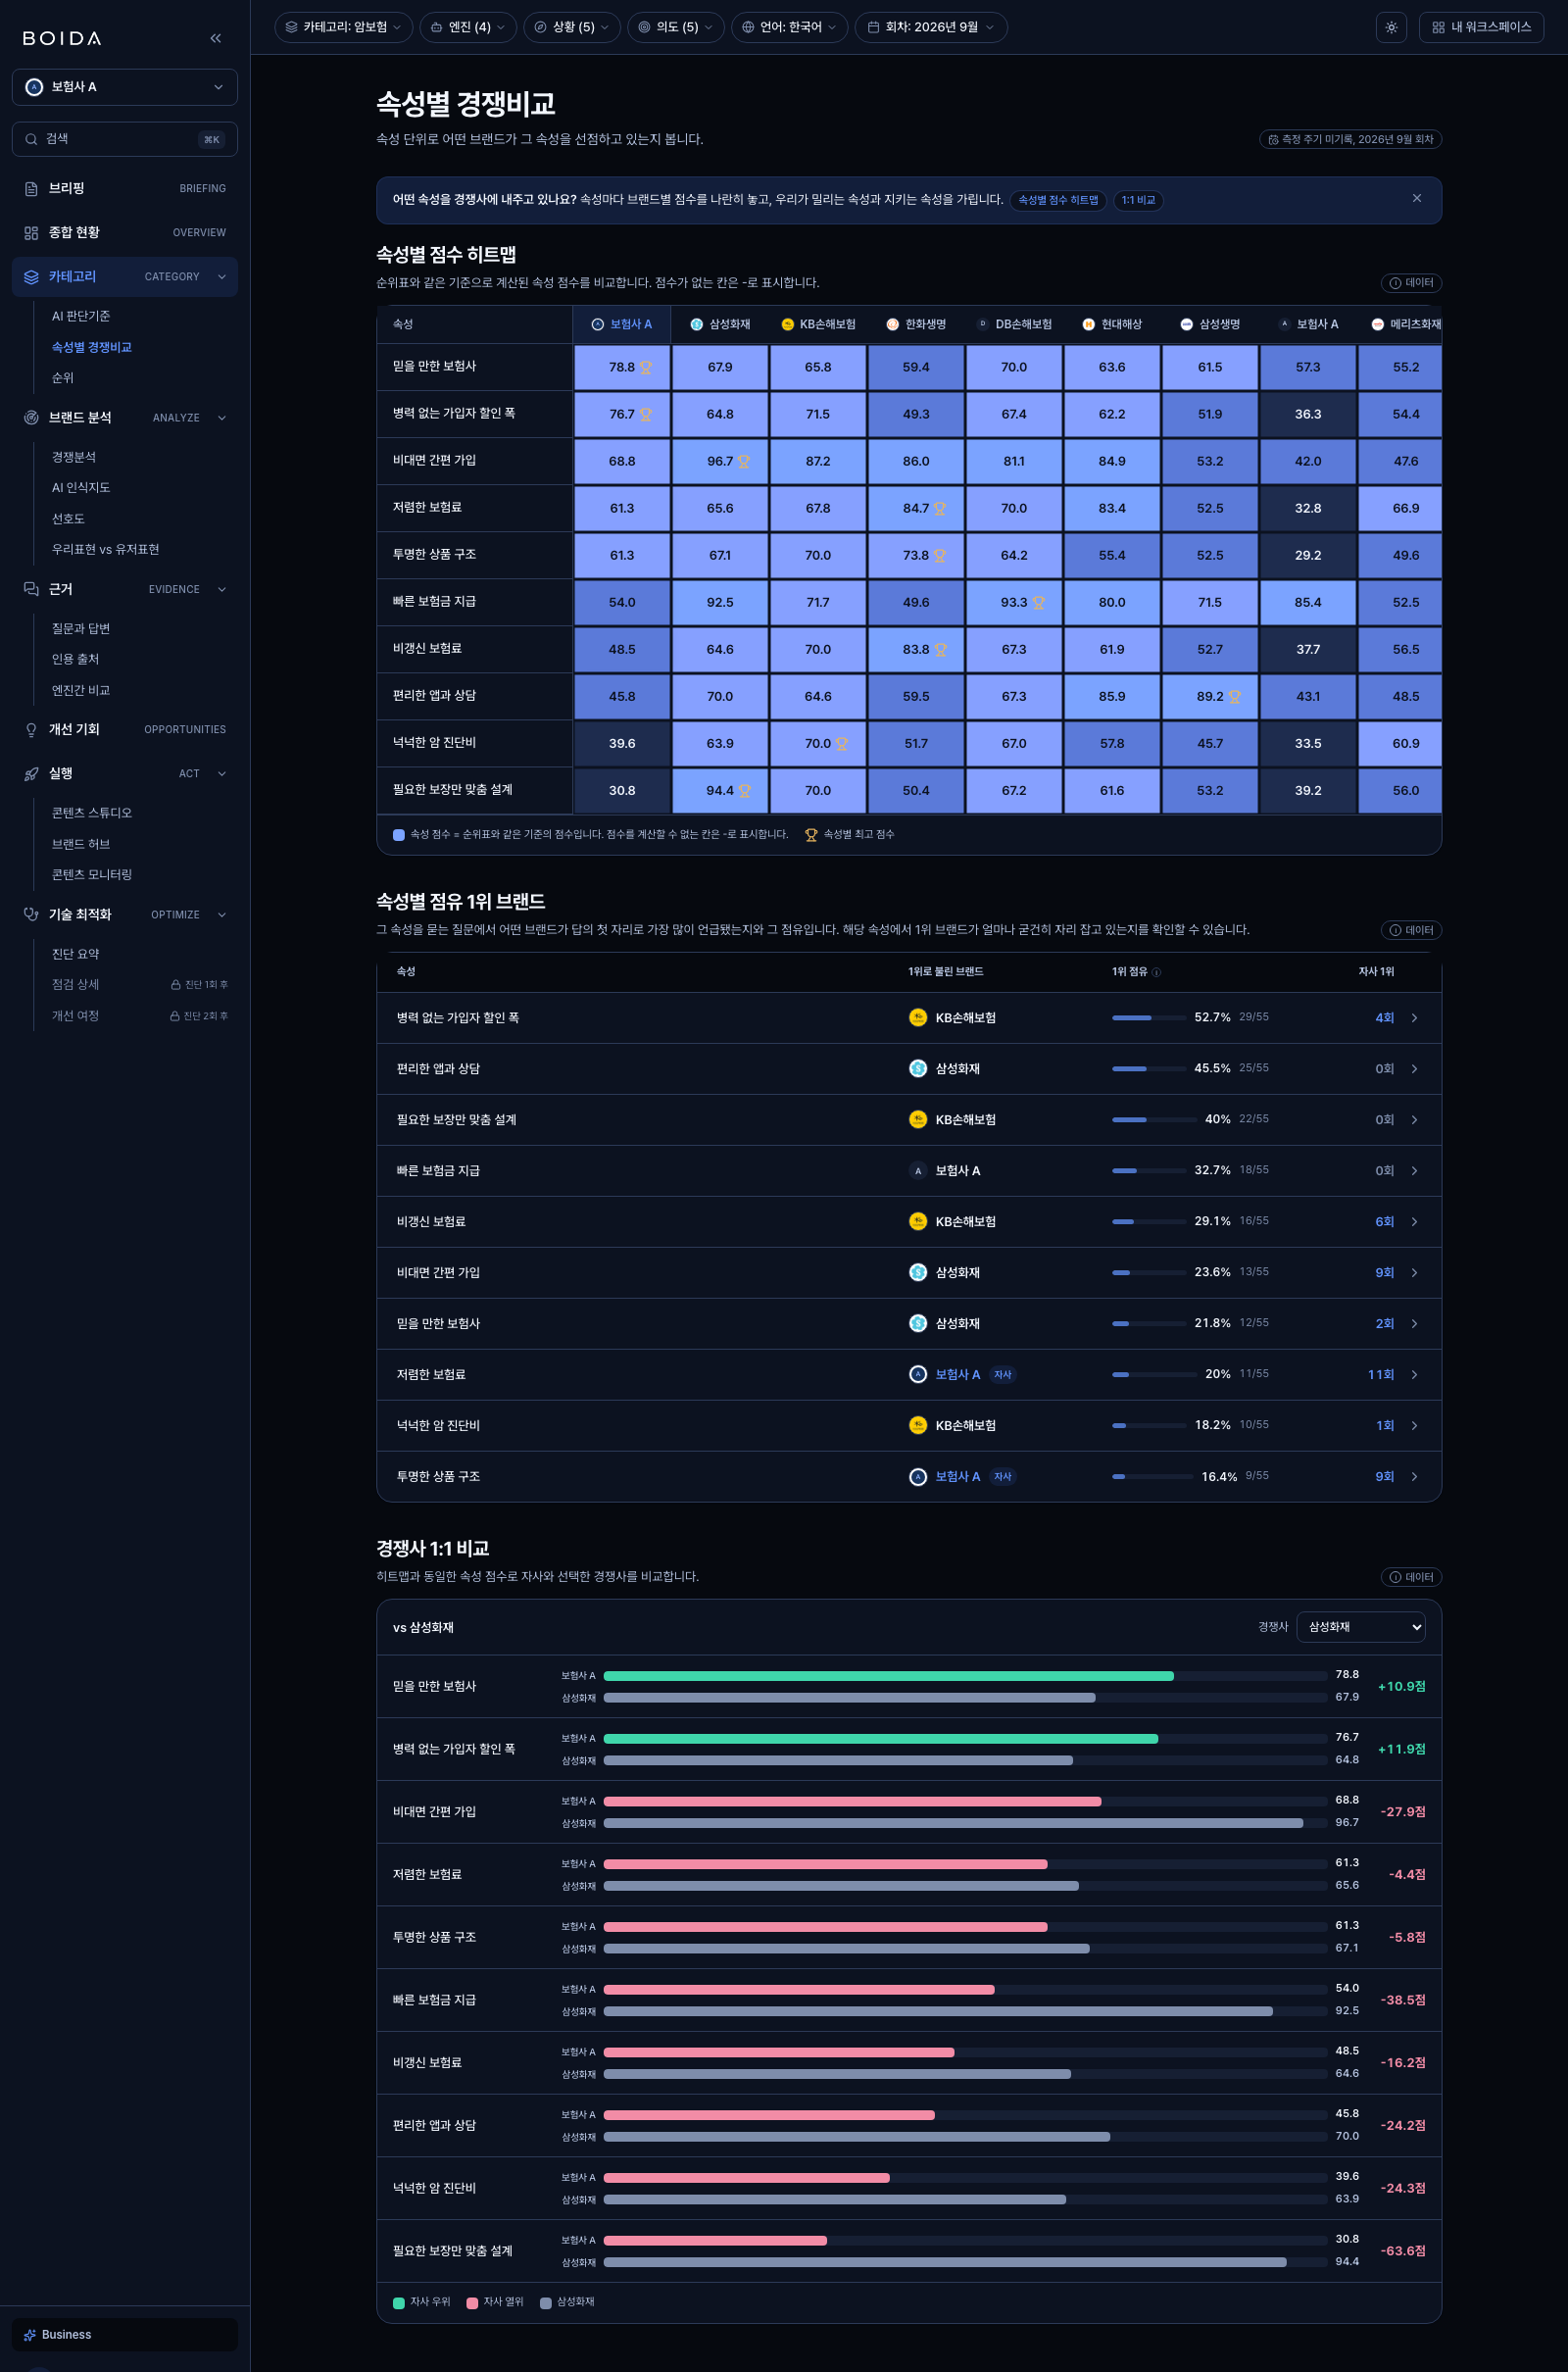Open 질문과 답변 under 근거
Viewport: 1568px width, 2372px height.
81,628
